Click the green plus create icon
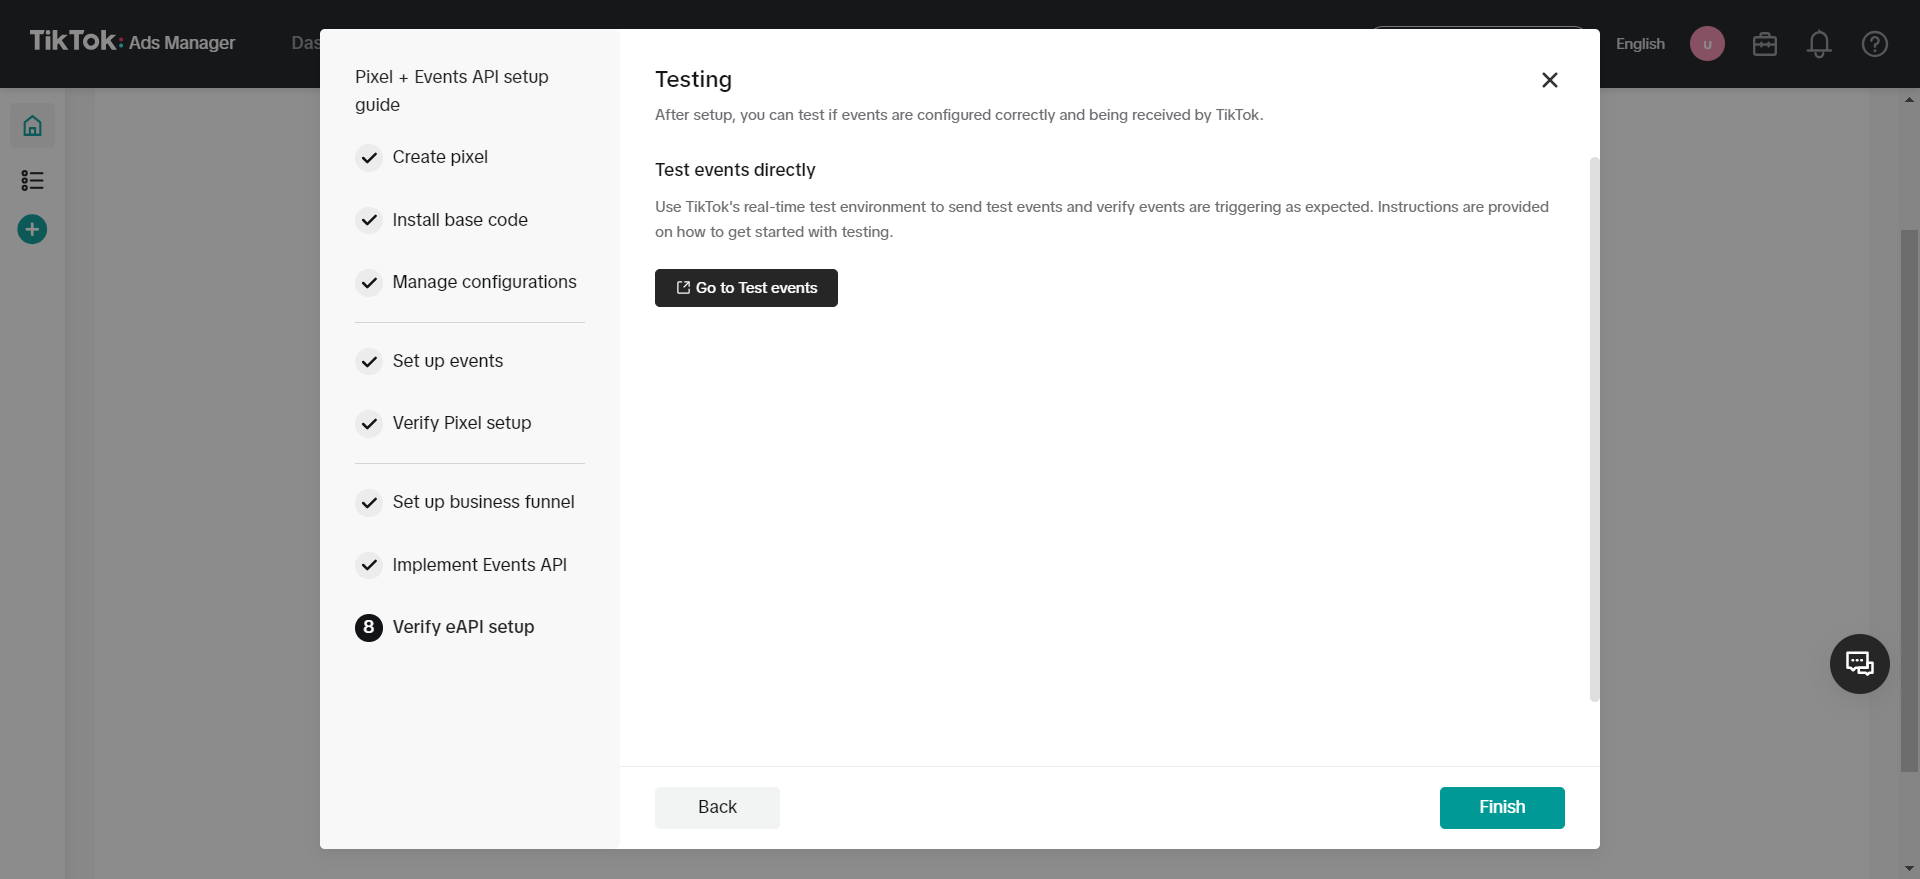Viewport: 1920px width, 879px height. coord(32,230)
